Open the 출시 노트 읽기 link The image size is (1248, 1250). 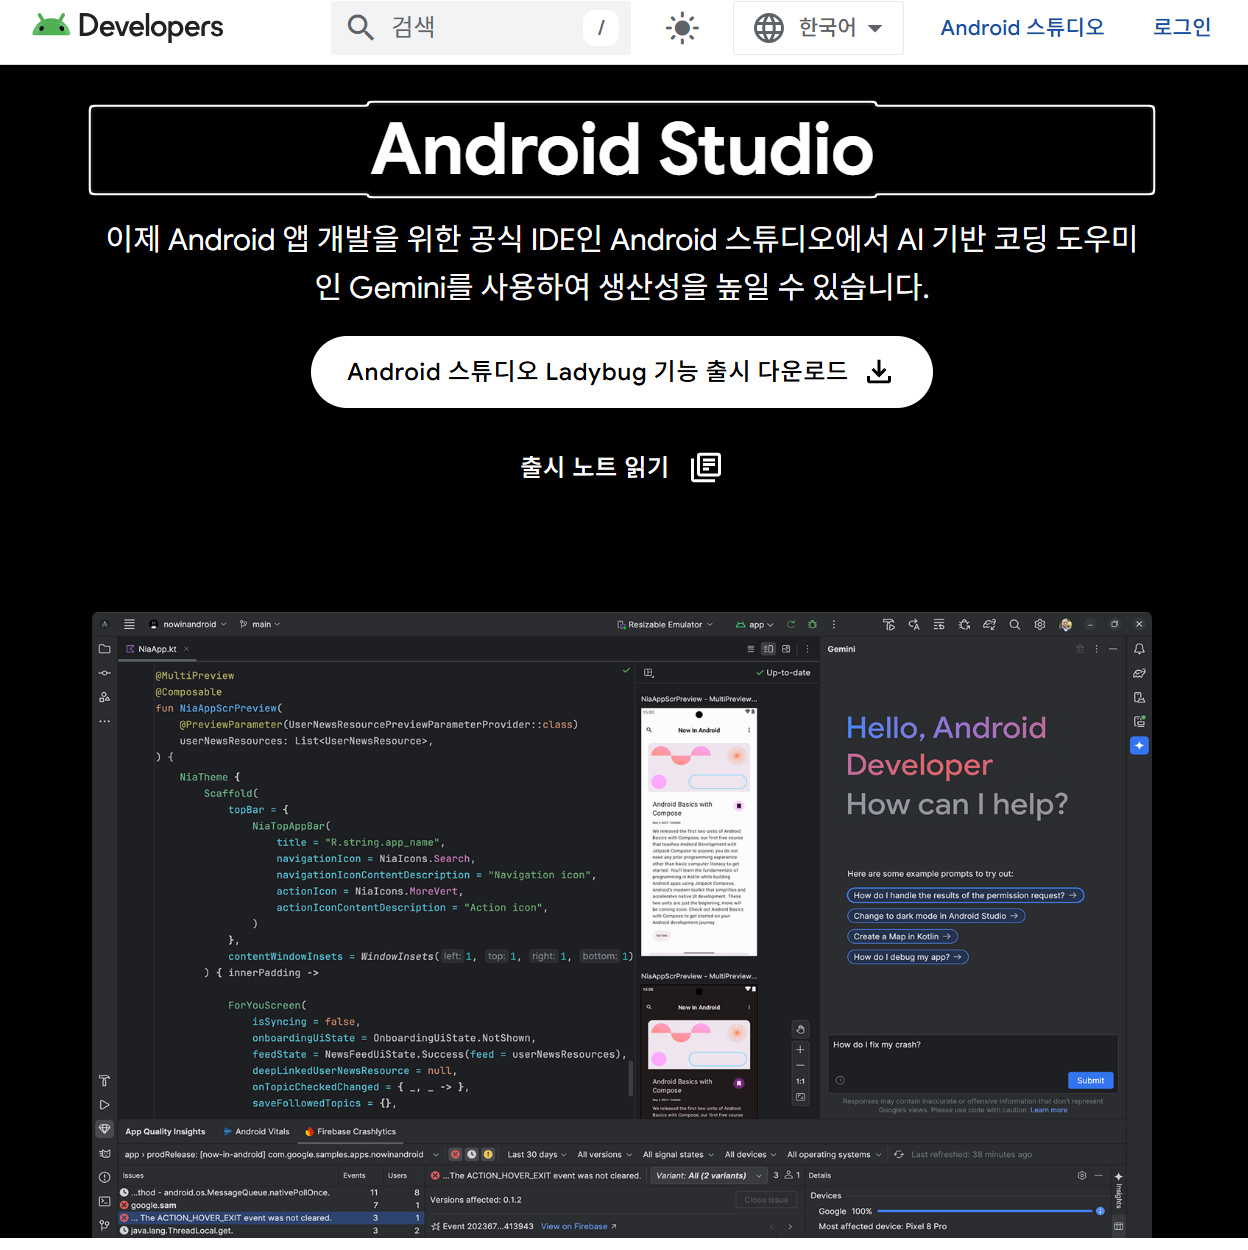point(620,467)
